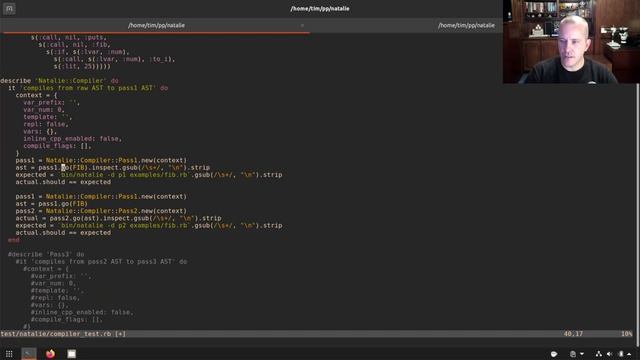The image size is (640, 360).
Task: Open the white window icon in taskbar
Action: [71, 354]
